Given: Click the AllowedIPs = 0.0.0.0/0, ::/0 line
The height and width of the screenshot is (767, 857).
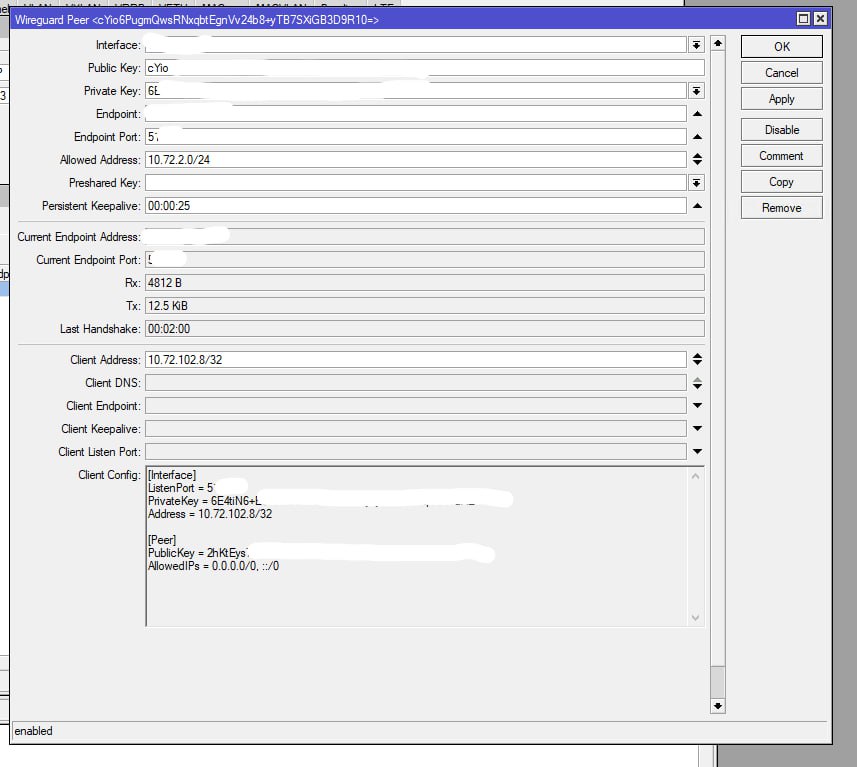Looking at the screenshot, I should pos(213,566).
